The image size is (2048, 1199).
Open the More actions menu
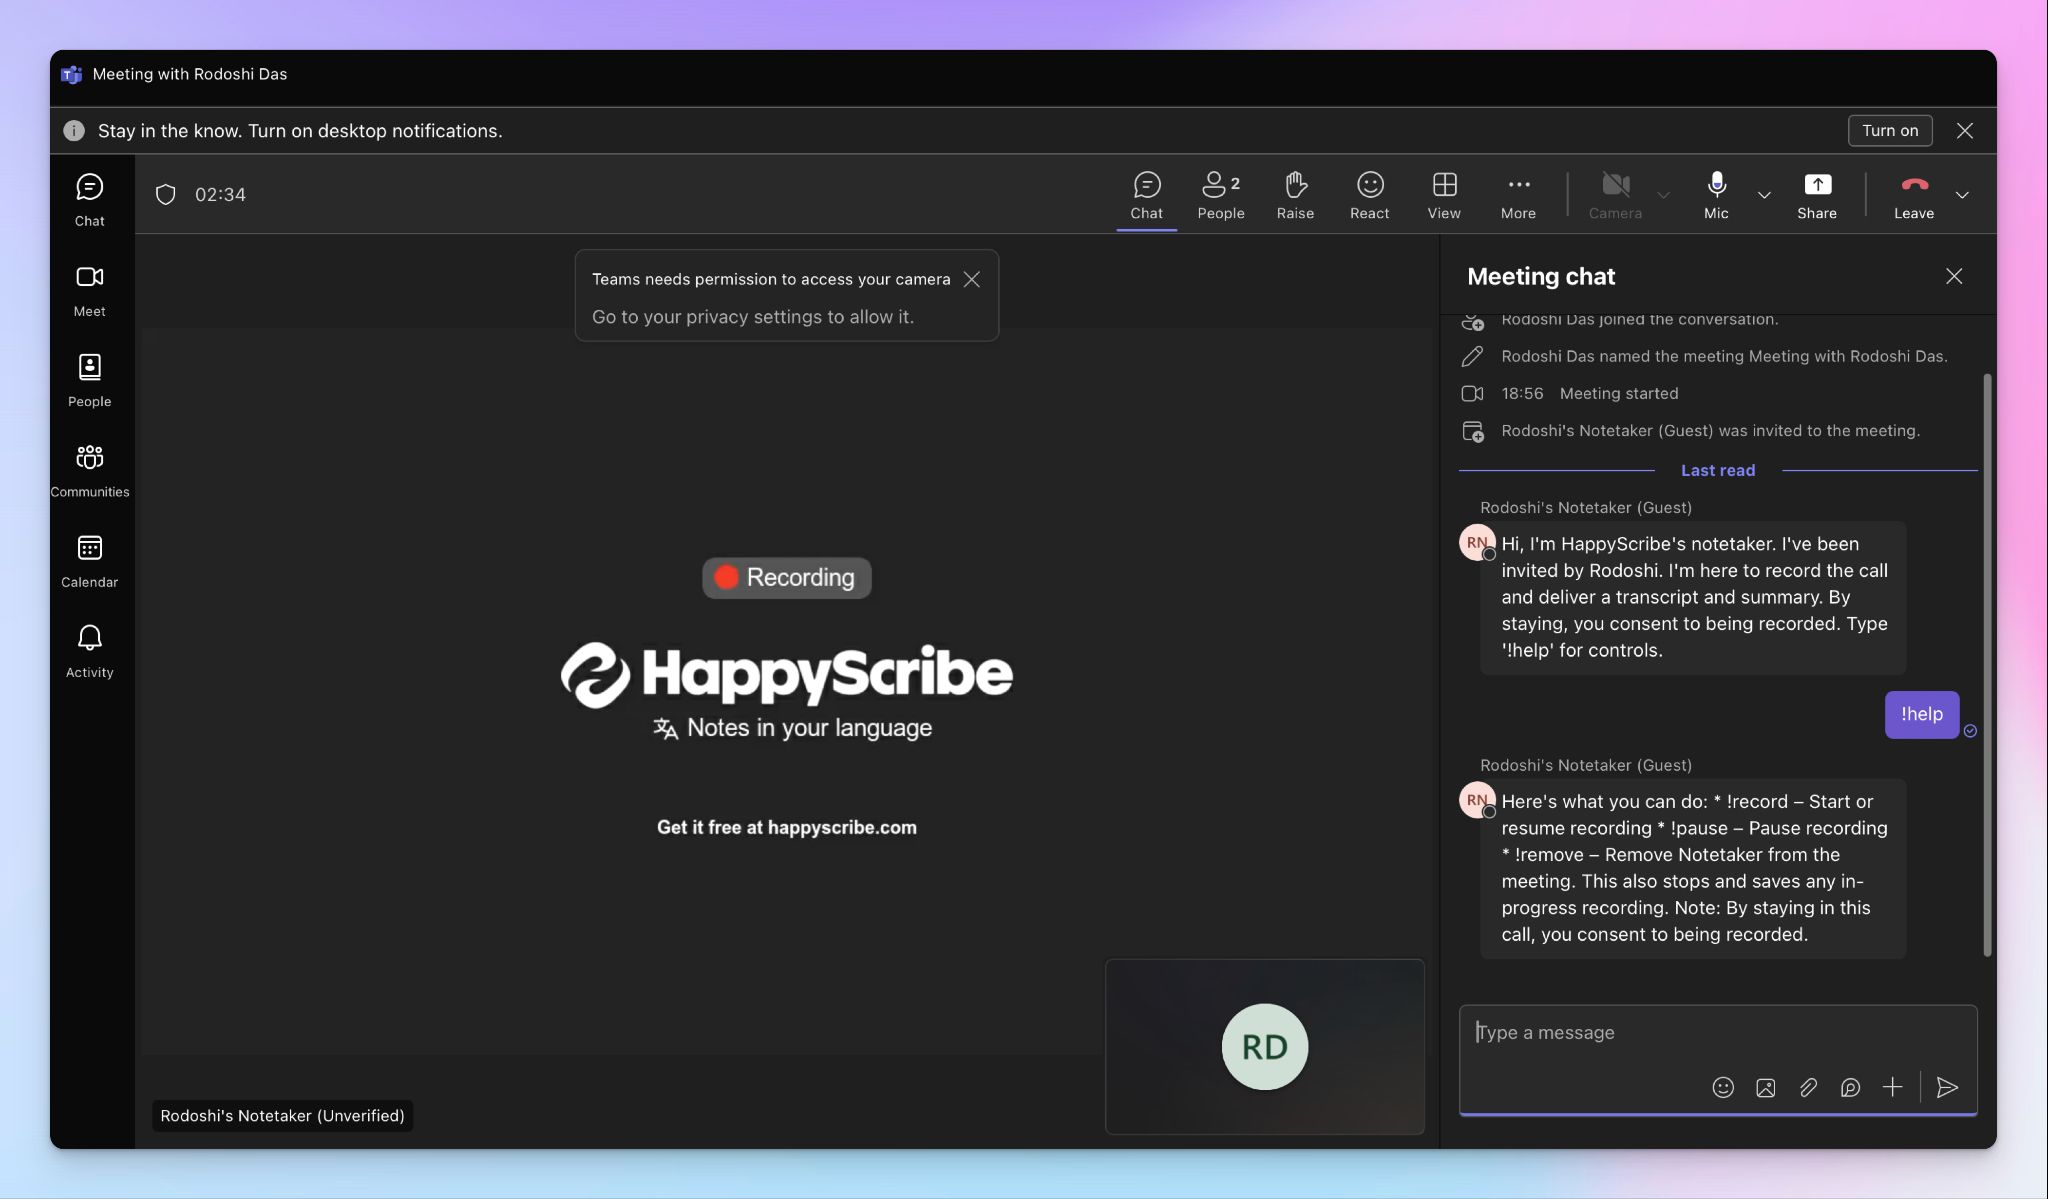click(x=1518, y=195)
